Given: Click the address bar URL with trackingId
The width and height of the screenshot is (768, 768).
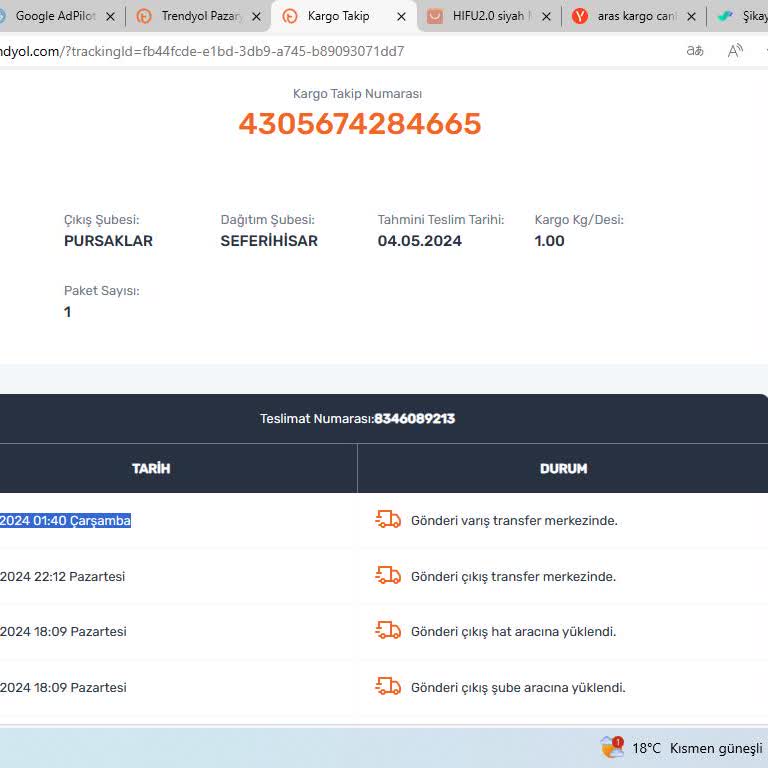Looking at the screenshot, I should (202, 51).
